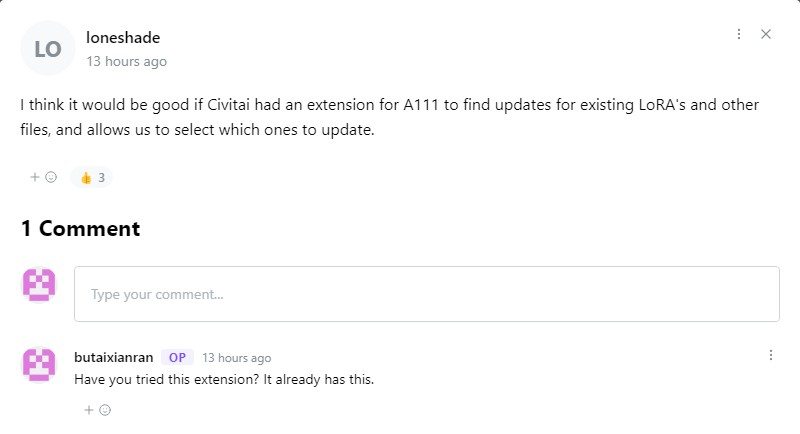This screenshot has height=434, width=800.
Task: Close the post detail panel
Action: 766,34
